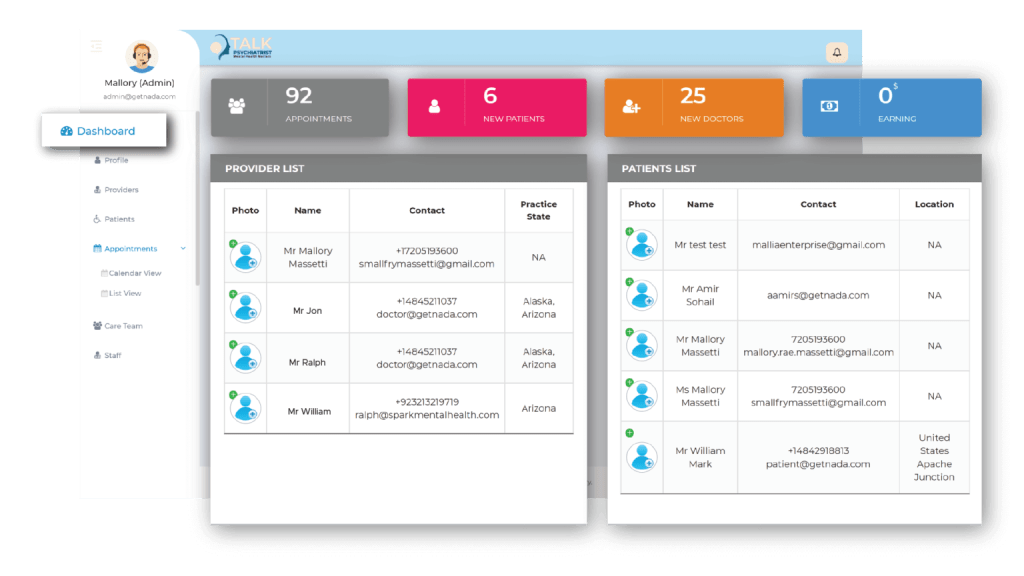Click the notification bell icon
1024x576 pixels.
[x=837, y=52]
